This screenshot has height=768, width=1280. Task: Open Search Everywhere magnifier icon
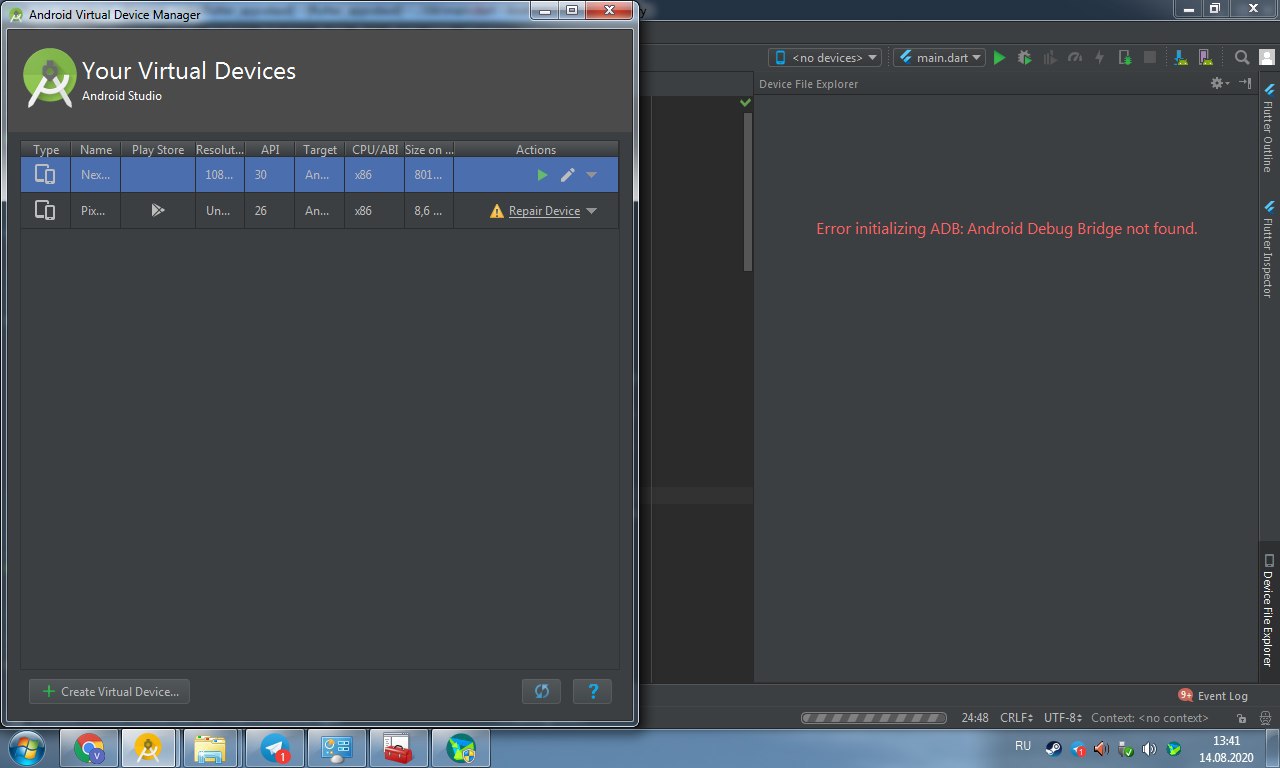pyautogui.click(x=1241, y=58)
